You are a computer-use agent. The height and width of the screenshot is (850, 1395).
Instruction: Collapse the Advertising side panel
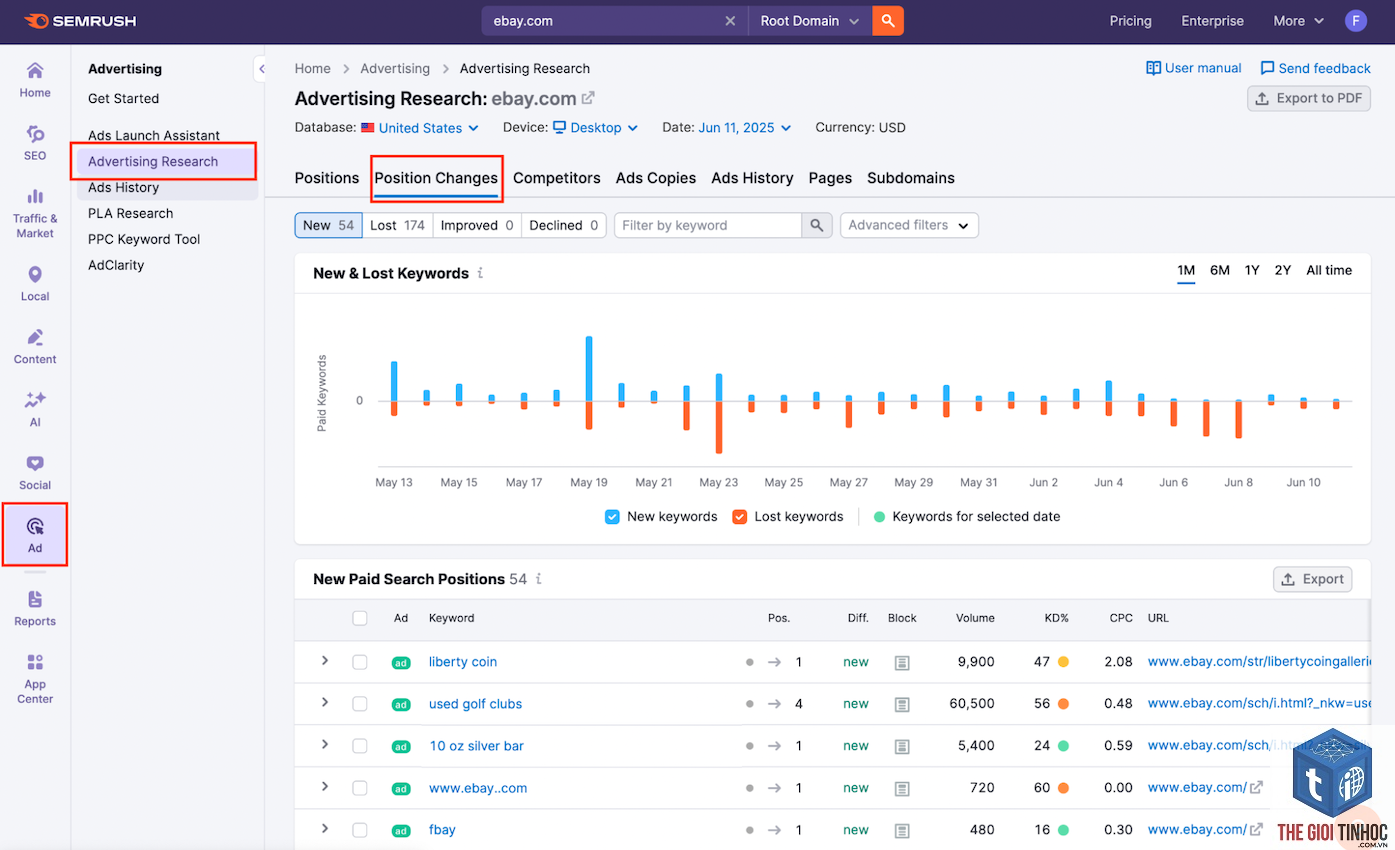261,69
